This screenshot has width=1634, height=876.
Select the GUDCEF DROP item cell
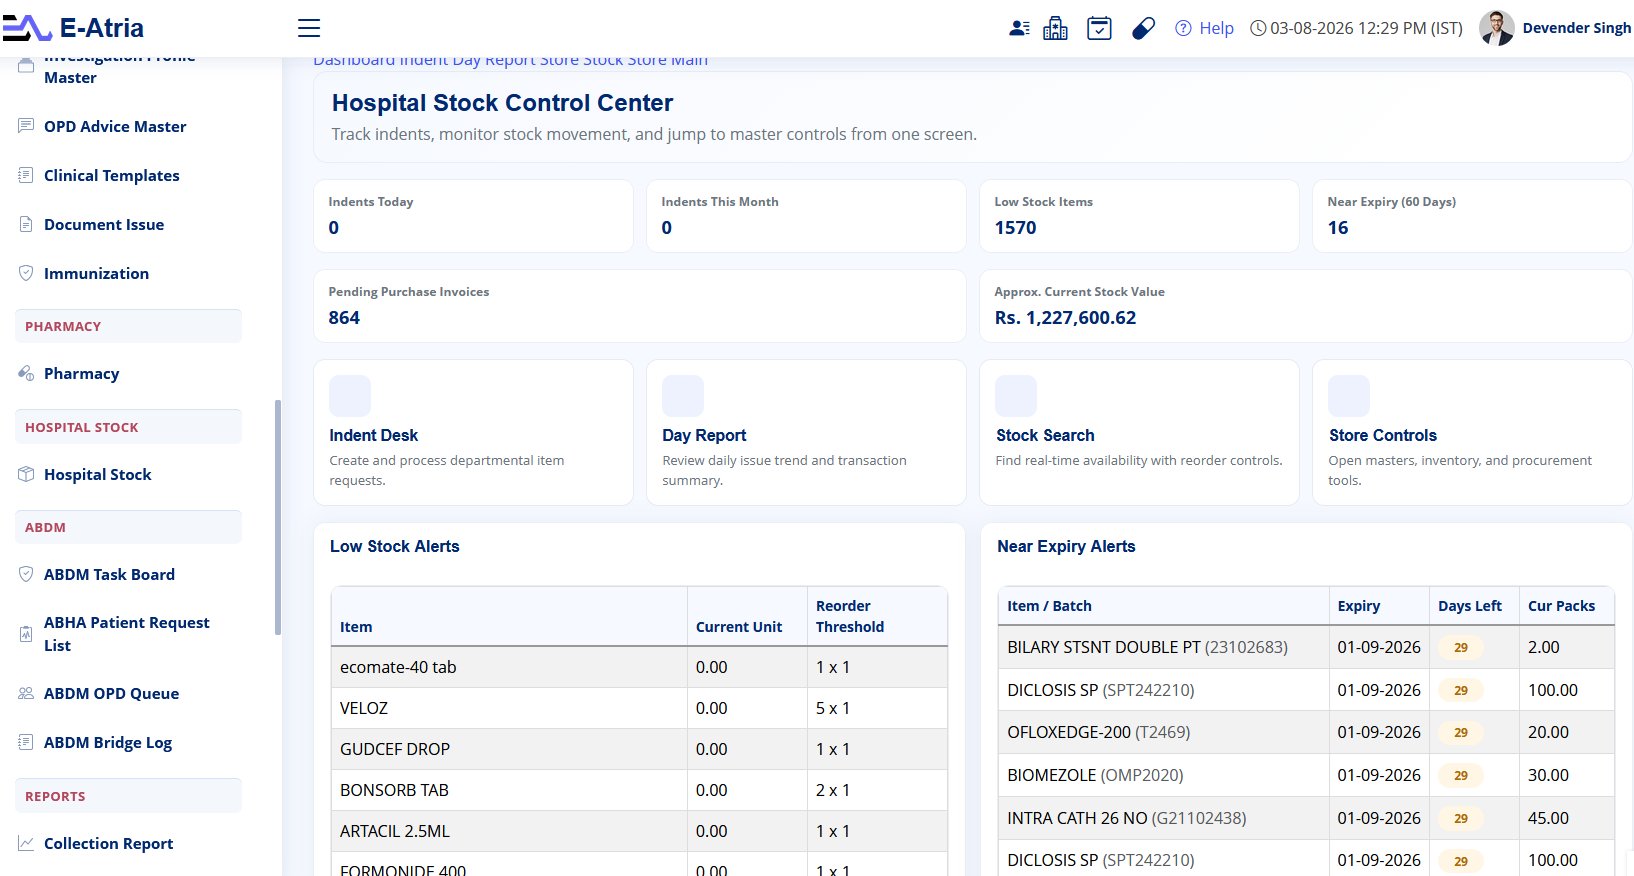[509, 749]
